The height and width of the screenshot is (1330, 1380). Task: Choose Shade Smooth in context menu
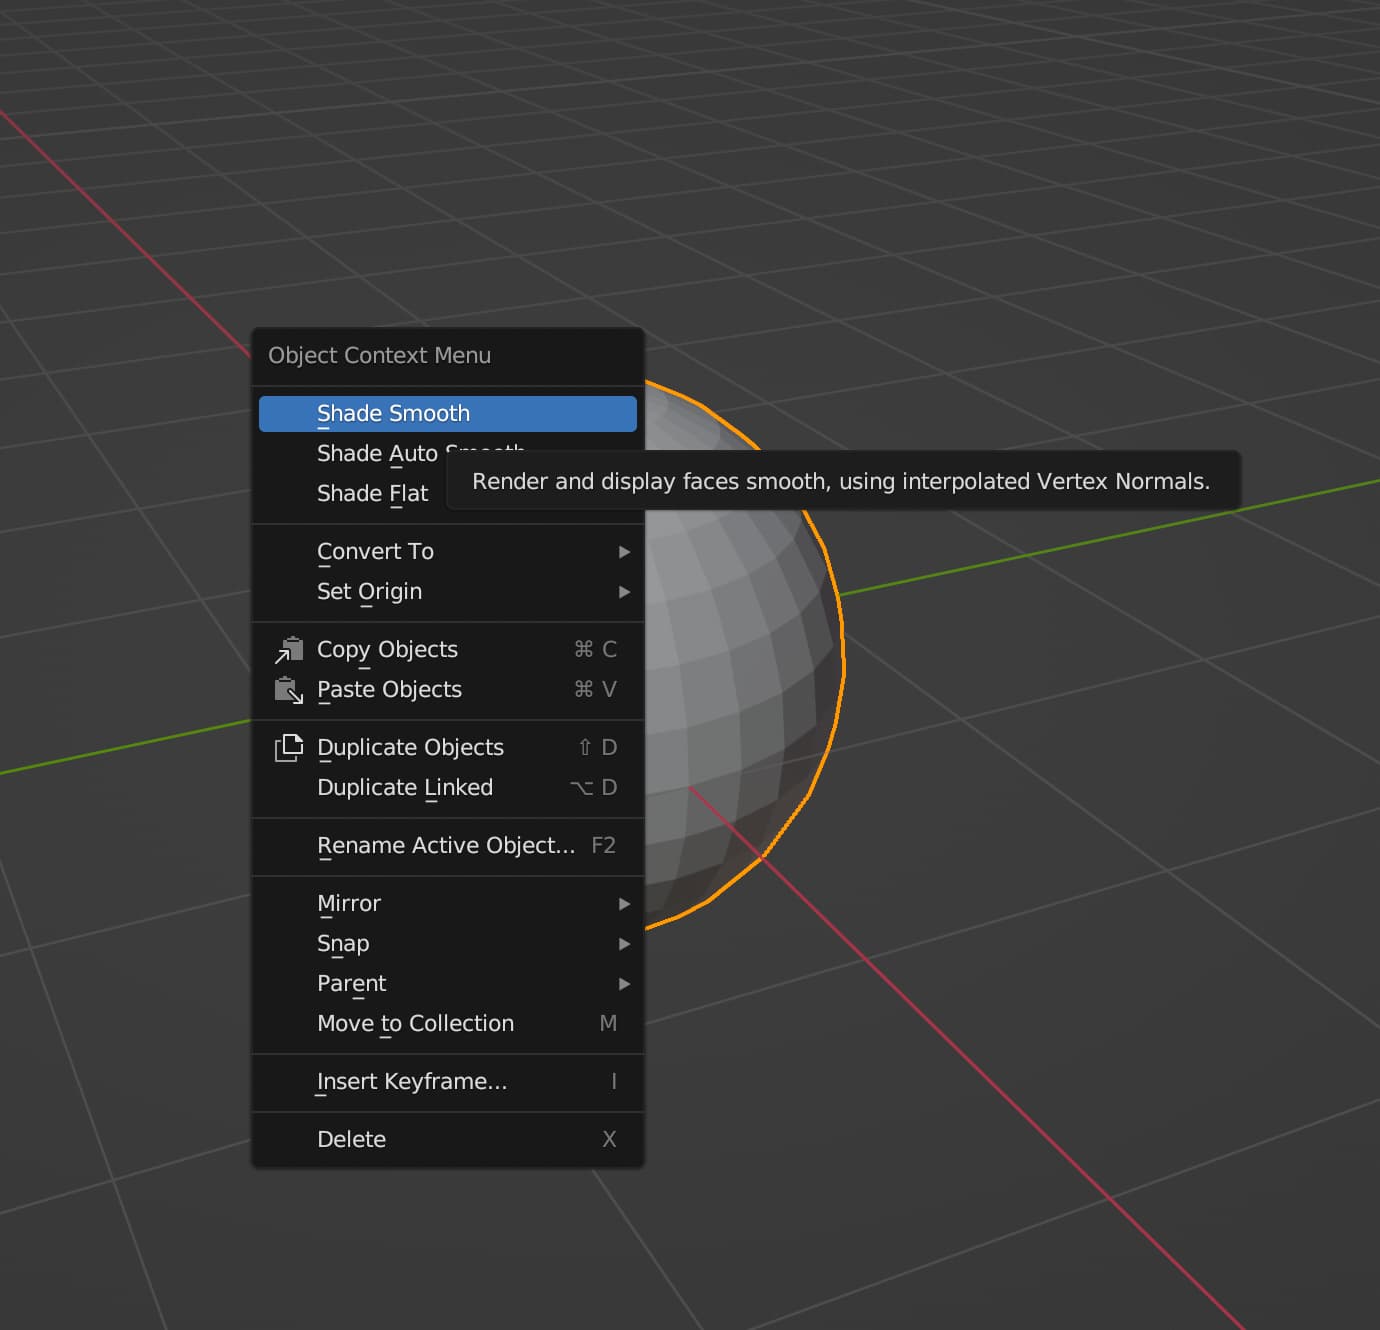pos(447,414)
